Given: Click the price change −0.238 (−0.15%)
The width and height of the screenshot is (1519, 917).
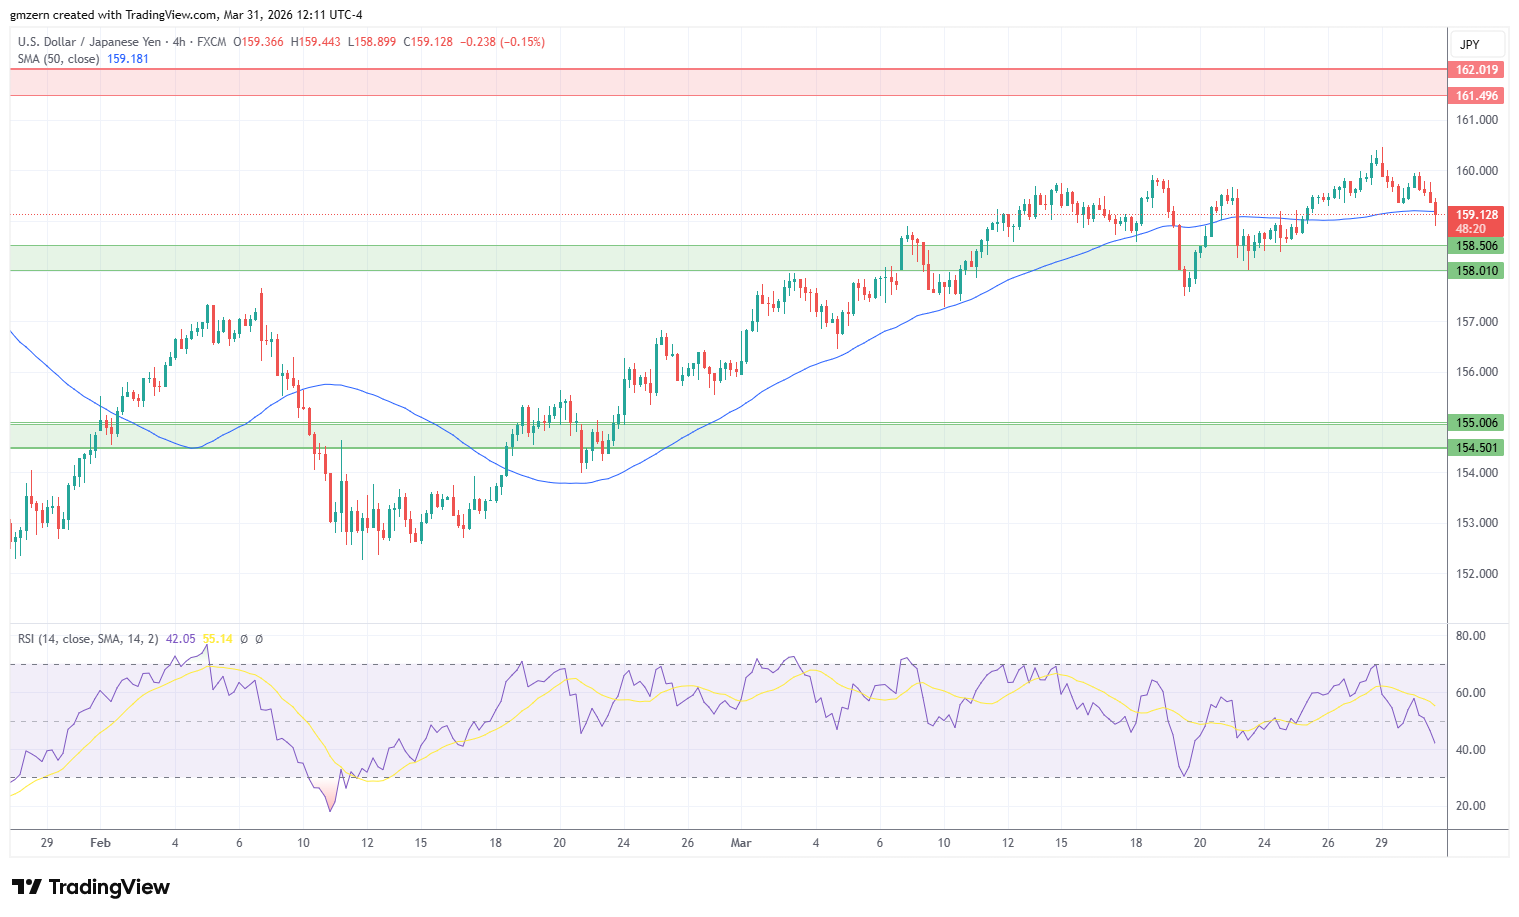Looking at the screenshot, I should click(x=502, y=42).
